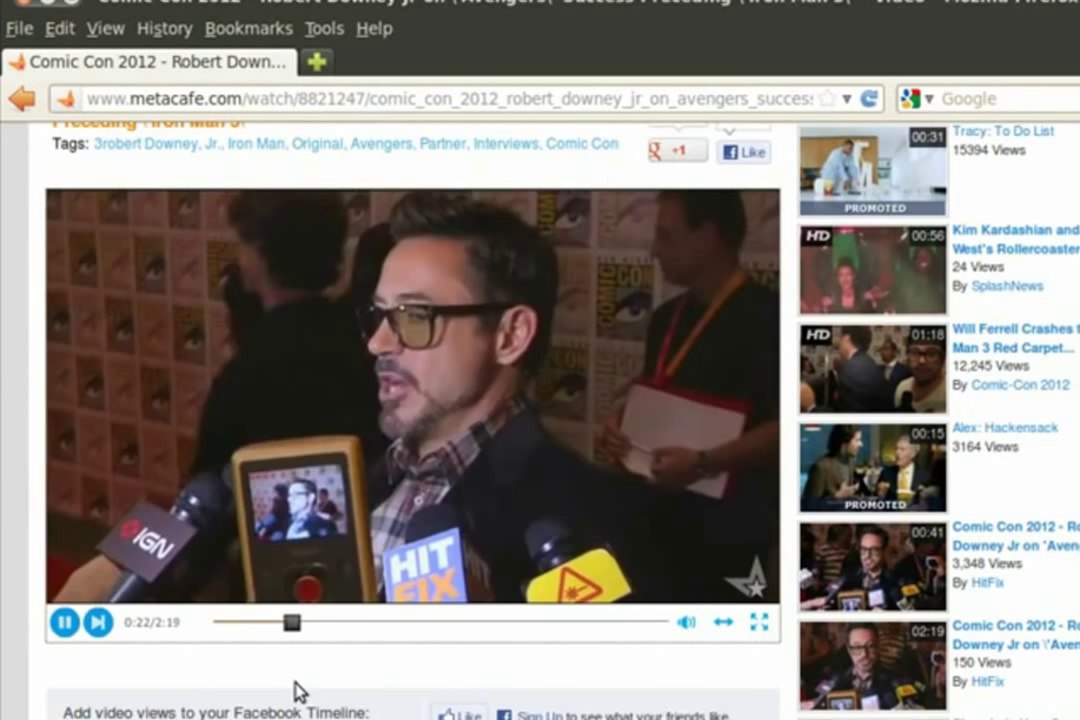Open the Iron Man tag link
1080x720 pixels.
point(256,144)
